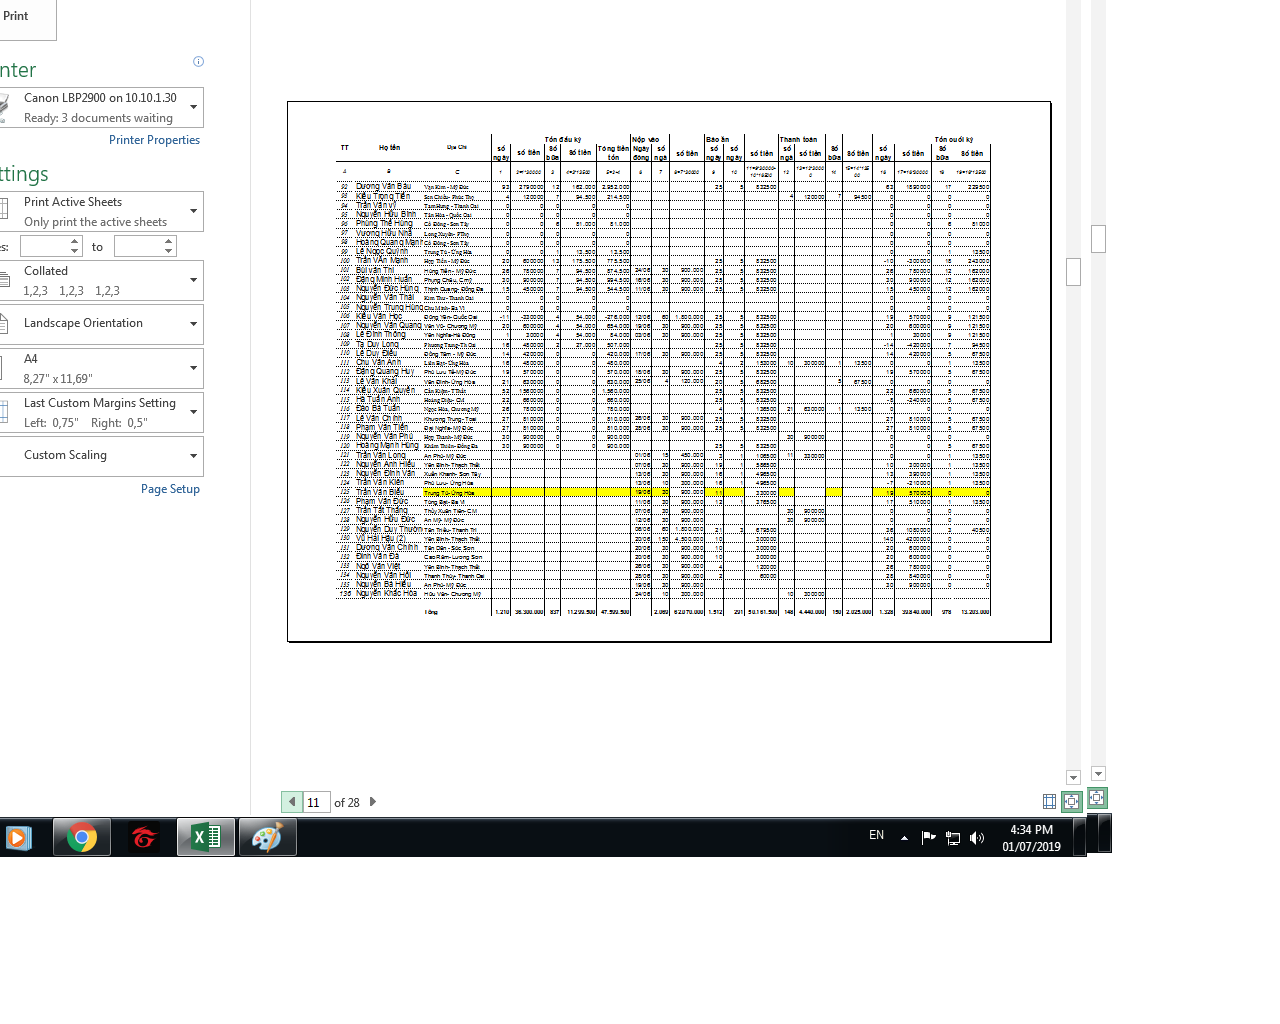Click the volume speaker tray icon
The height and width of the screenshot is (1024, 1280).
[x=977, y=838]
